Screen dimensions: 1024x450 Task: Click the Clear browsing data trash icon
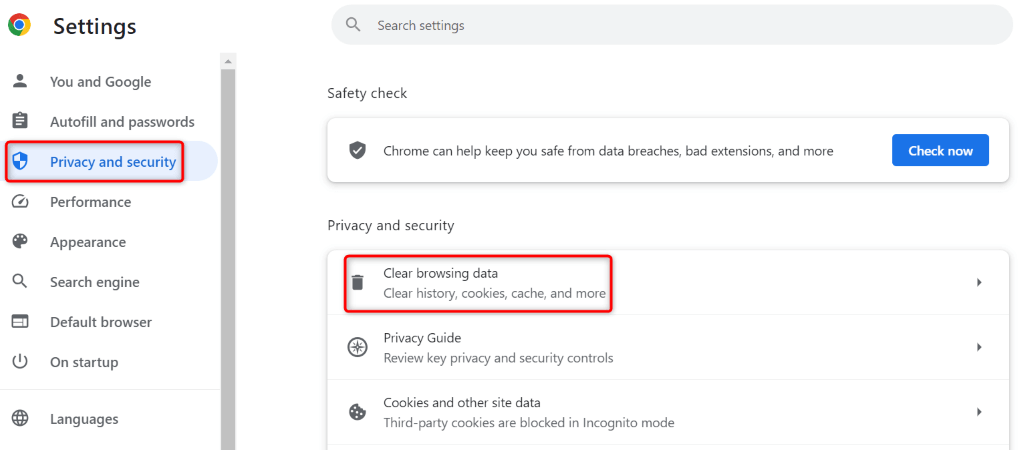click(357, 283)
